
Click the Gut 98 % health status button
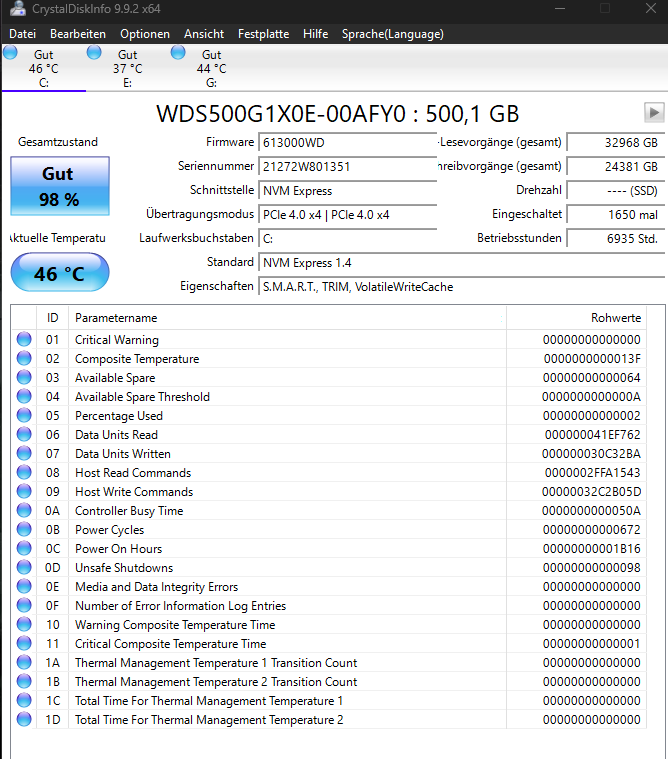pos(60,186)
